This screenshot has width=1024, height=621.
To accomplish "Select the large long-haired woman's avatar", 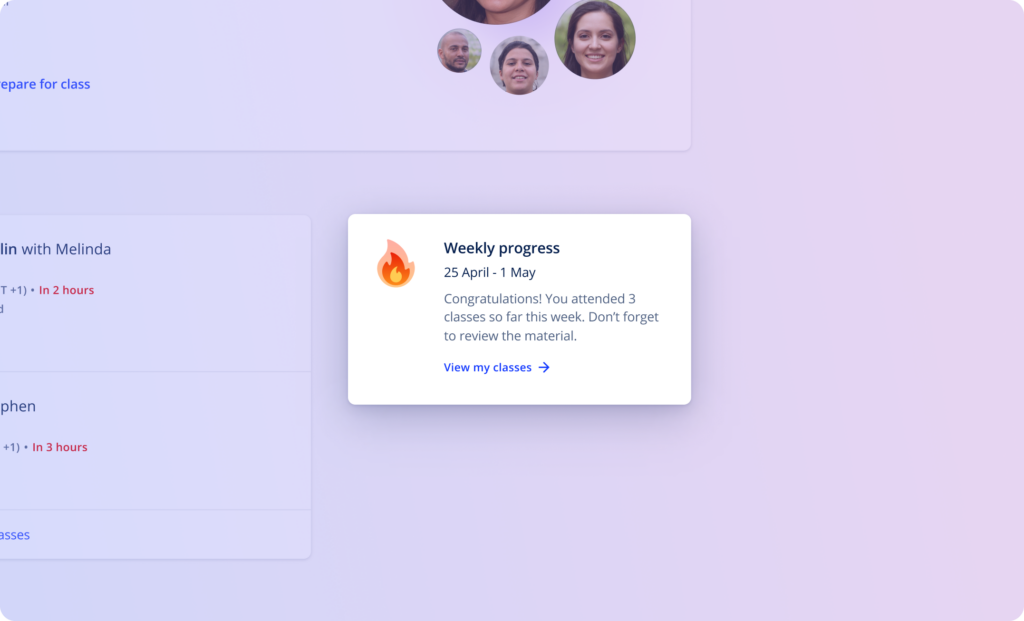I will click(x=595, y=39).
